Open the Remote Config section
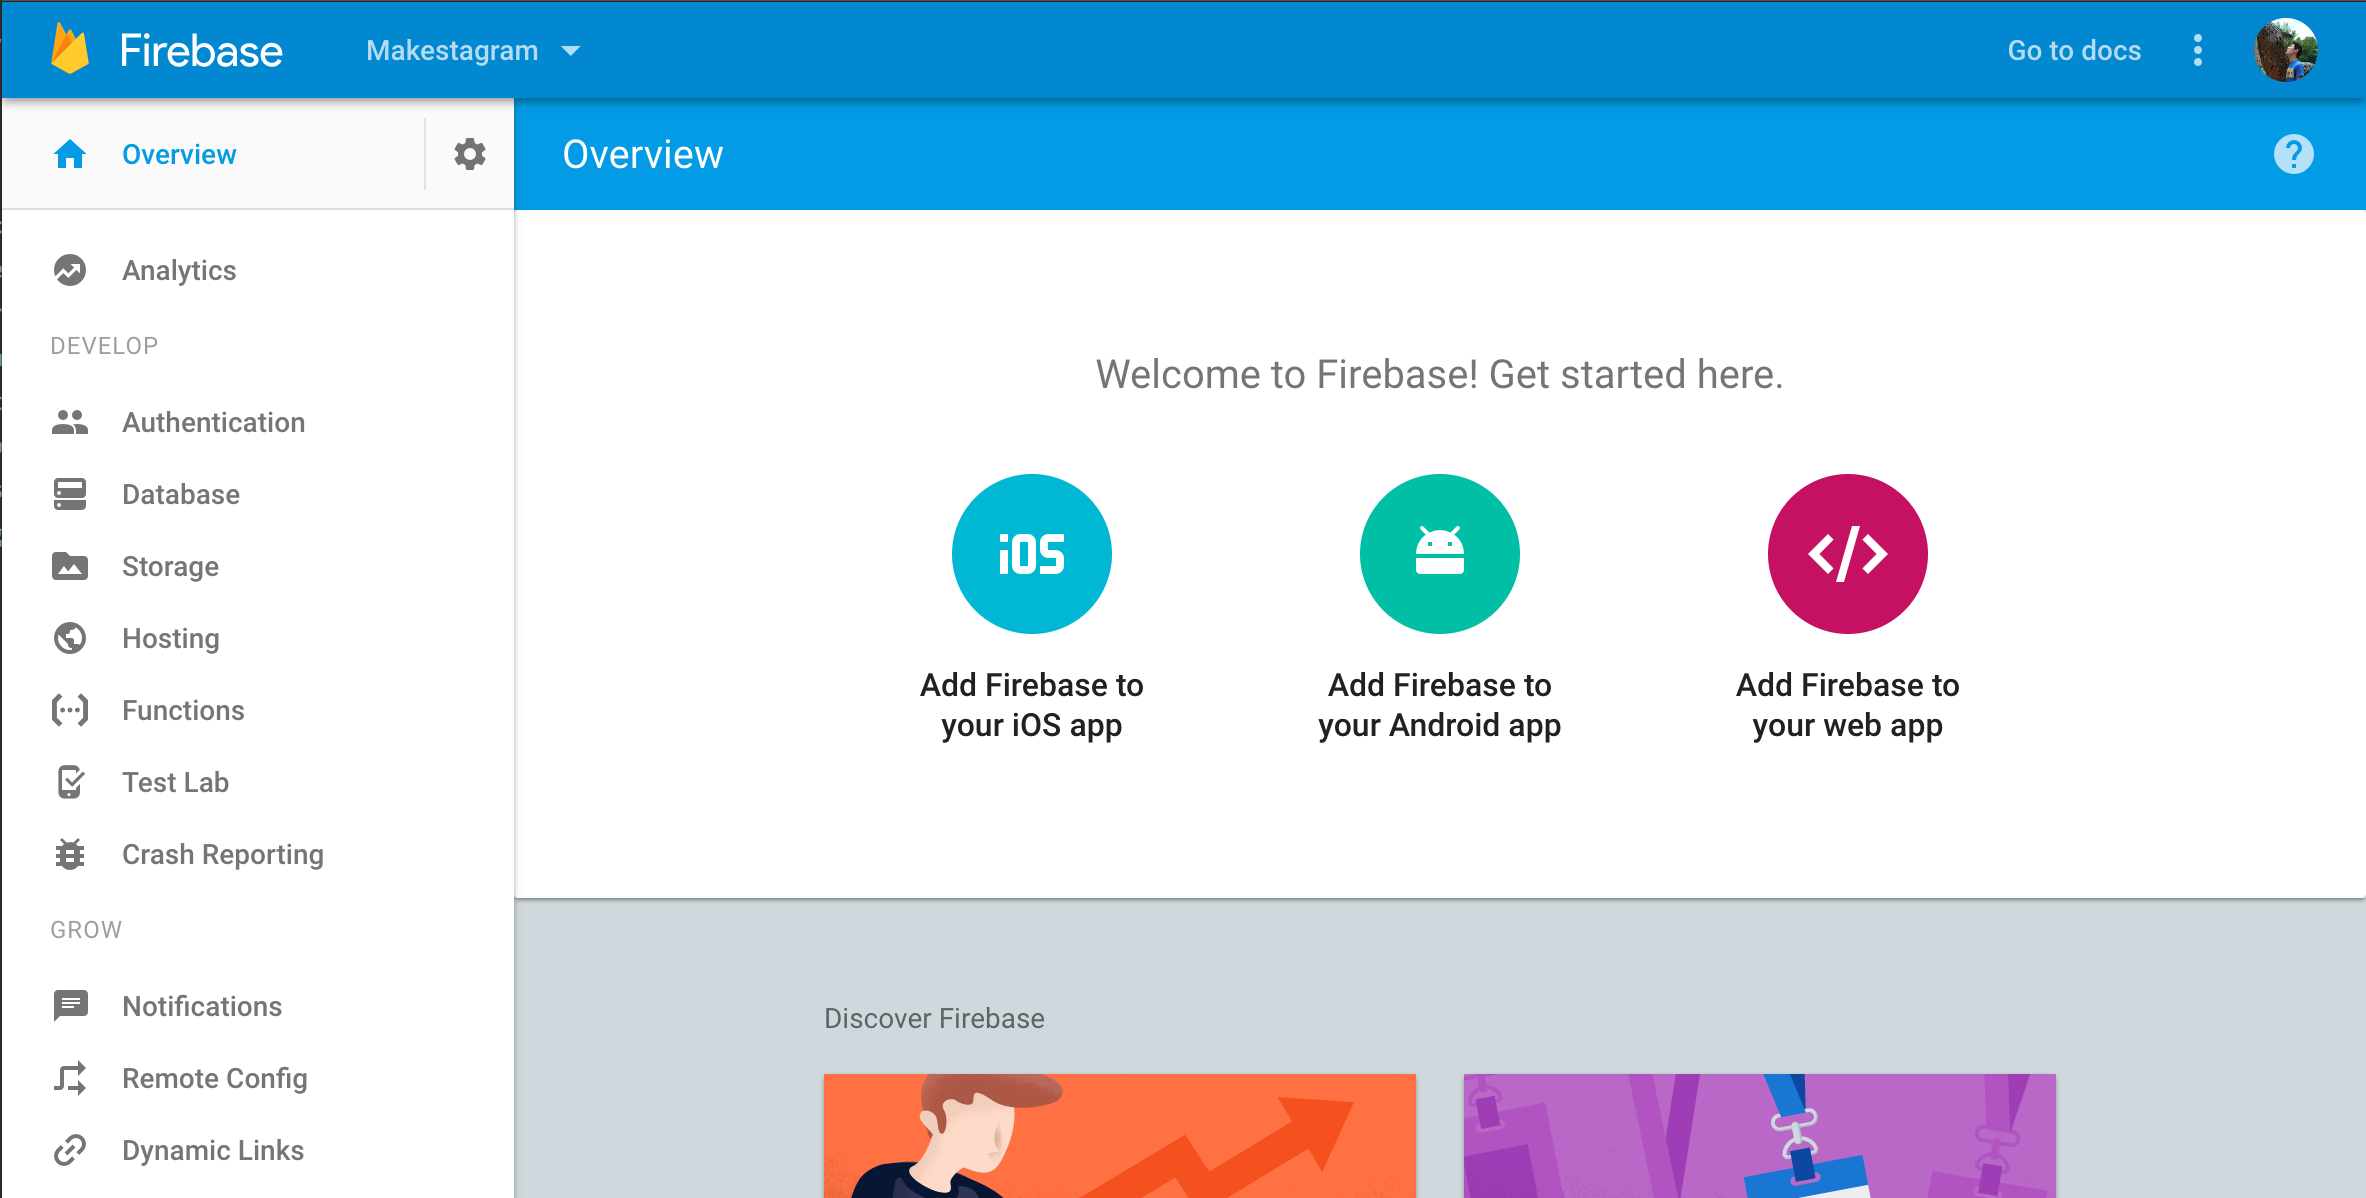Viewport: 2366px width, 1198px height. point(215,1078)
